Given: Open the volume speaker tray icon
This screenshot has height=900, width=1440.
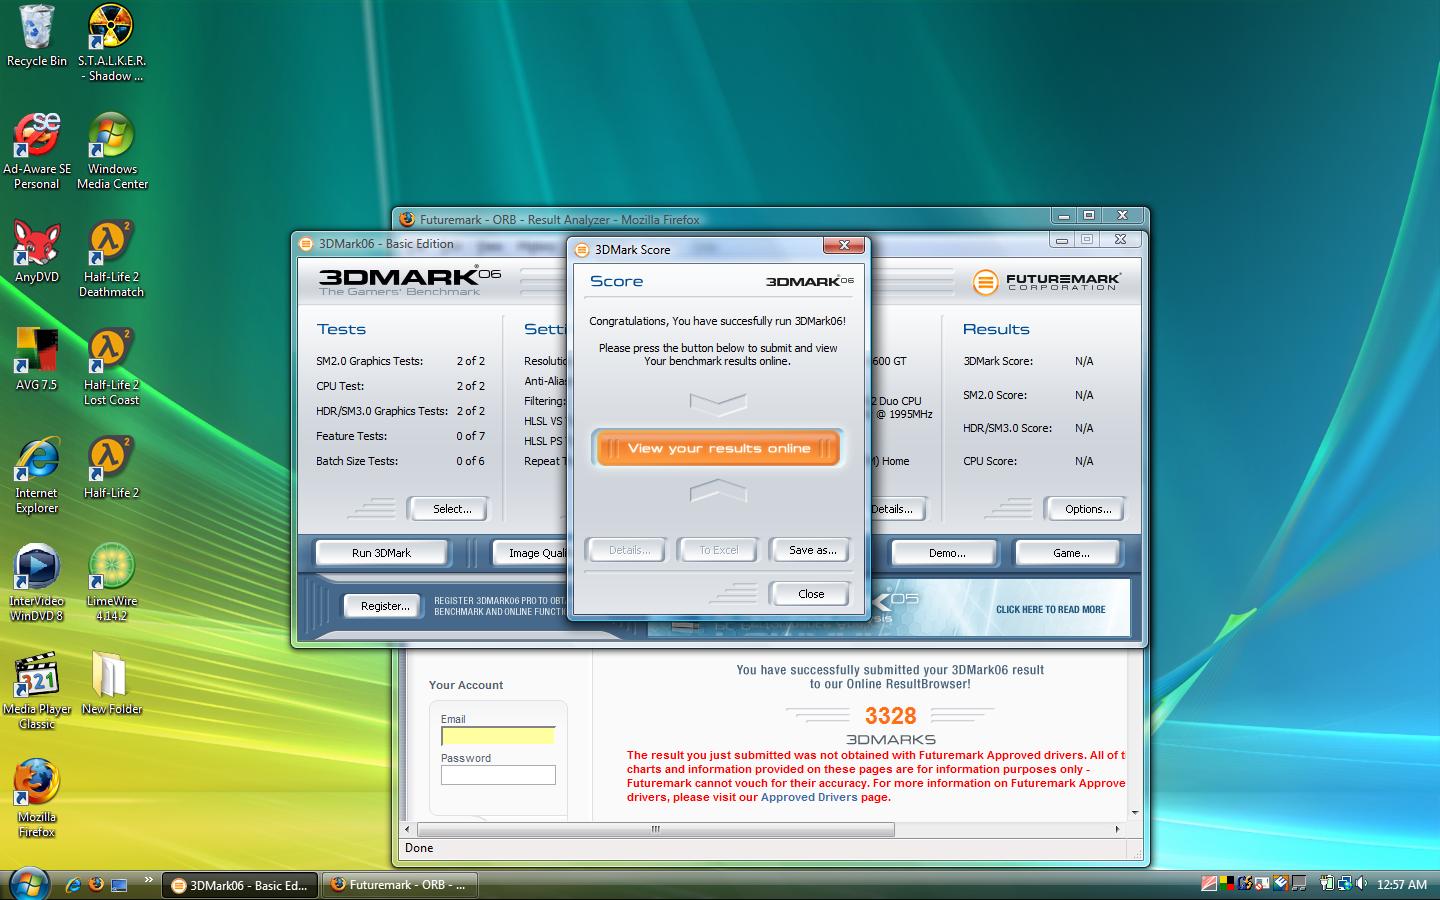Looking at the screenshot, I should (1360, 884).
